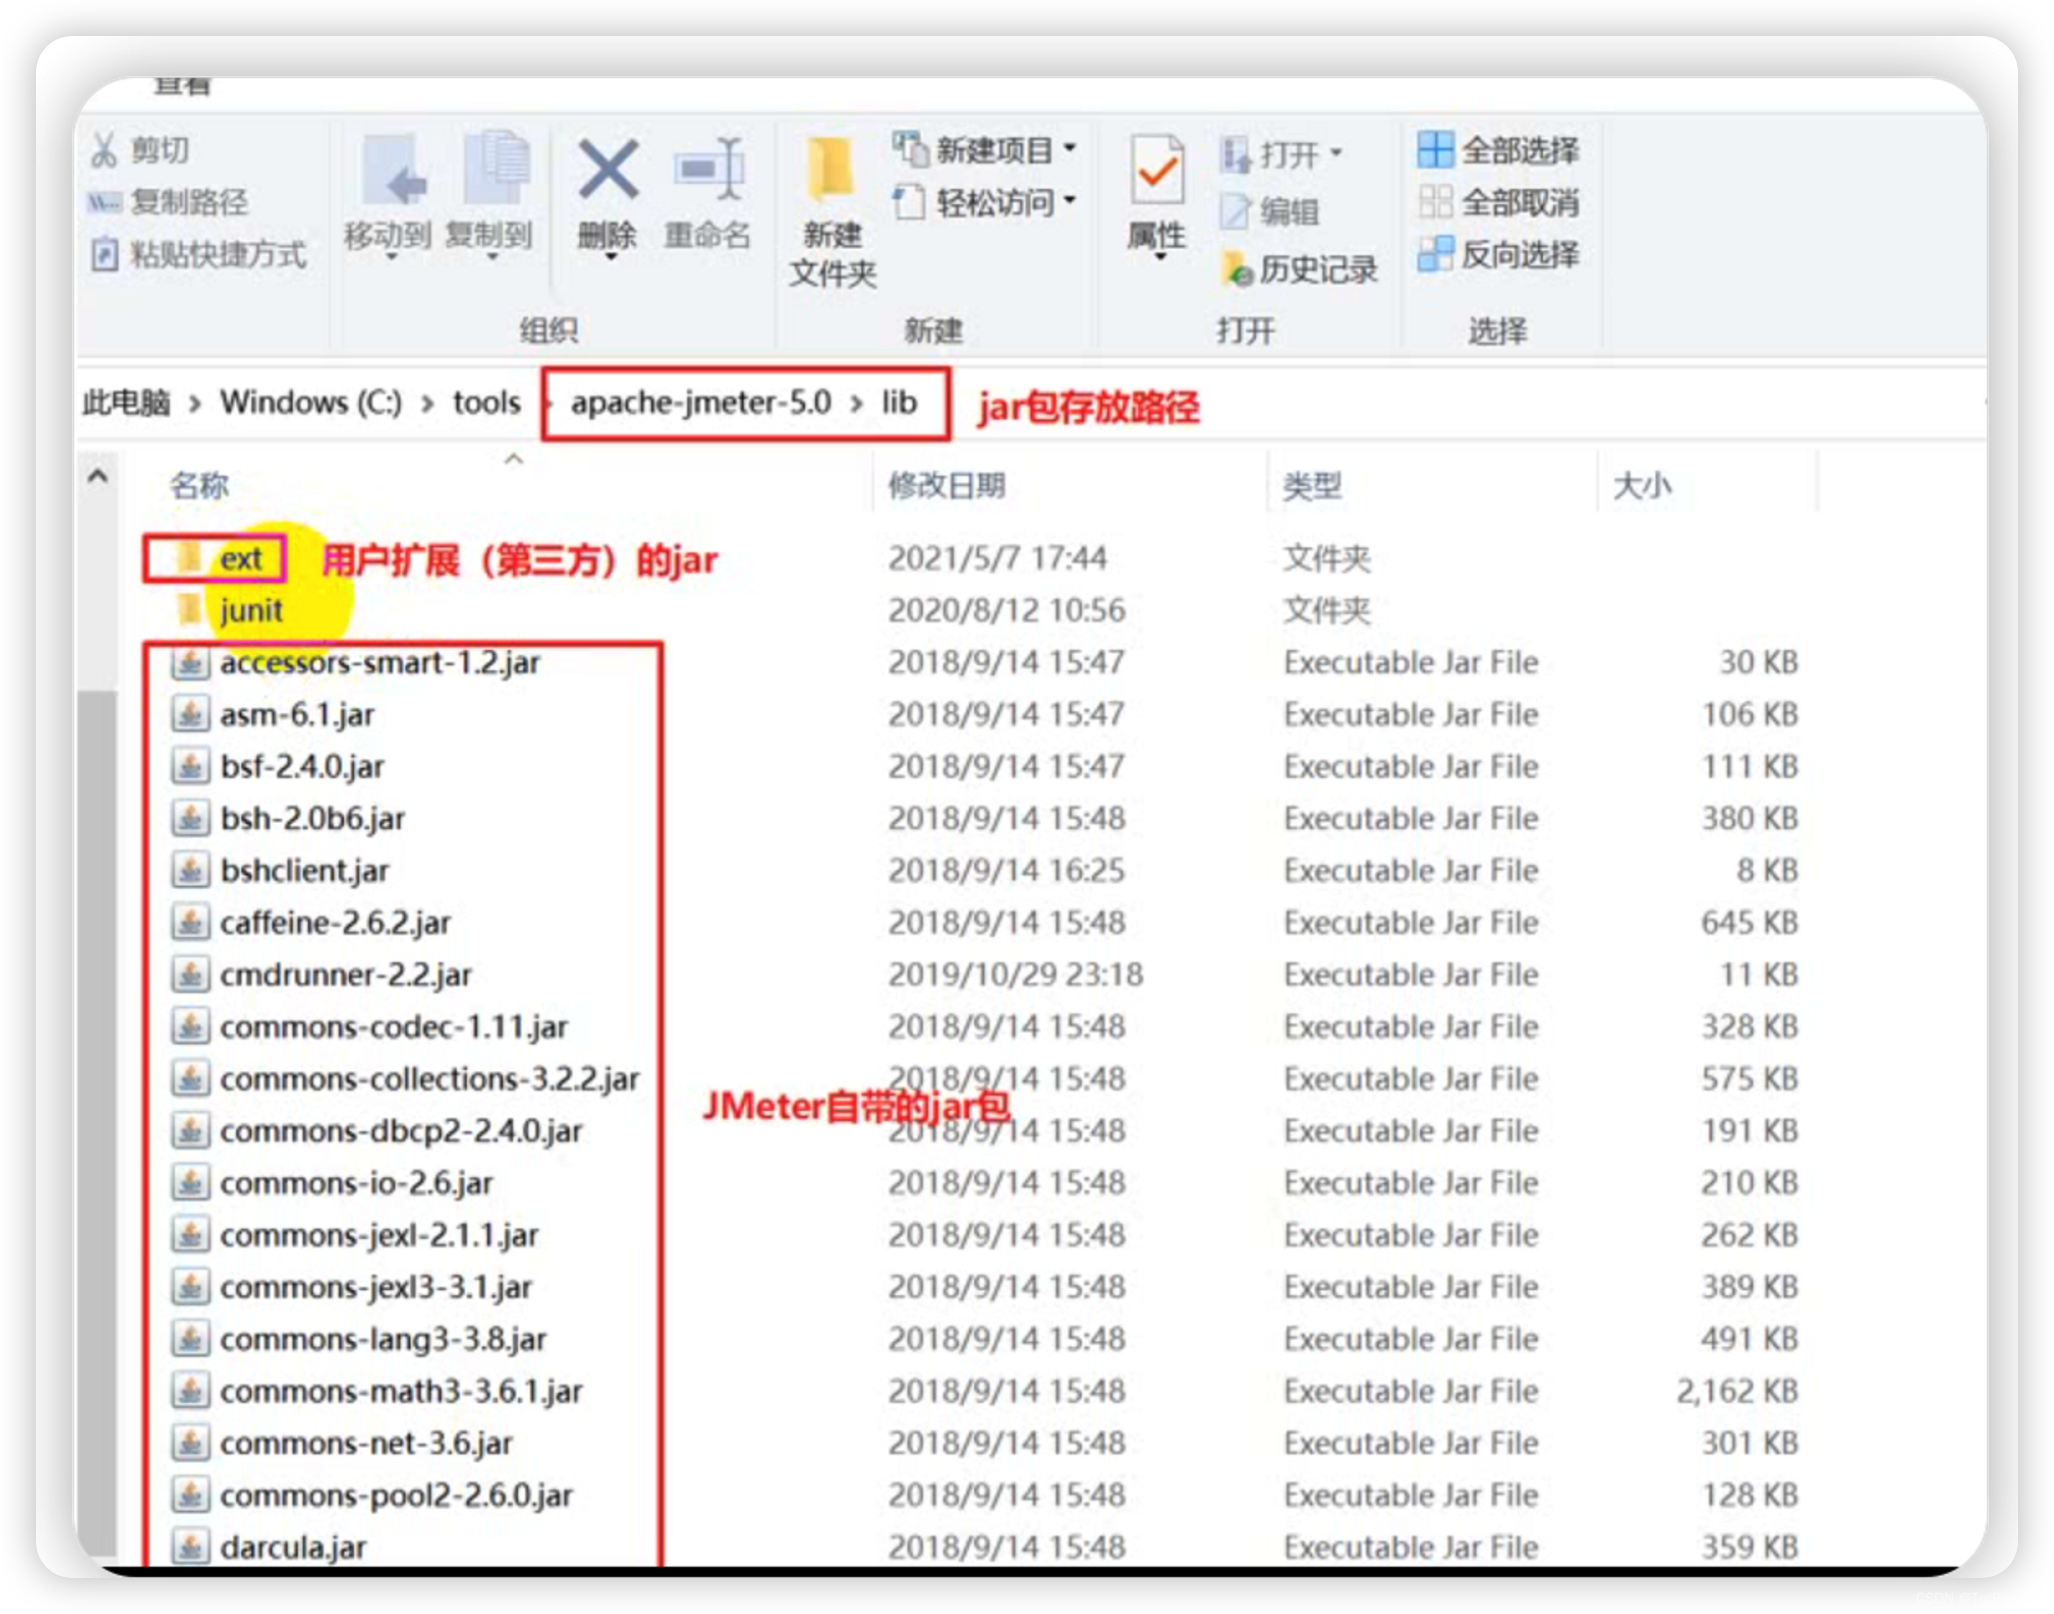Open apache-jmeter-5.0 from the breadcrumb
2054x1614 pixels.
point(700,402)
